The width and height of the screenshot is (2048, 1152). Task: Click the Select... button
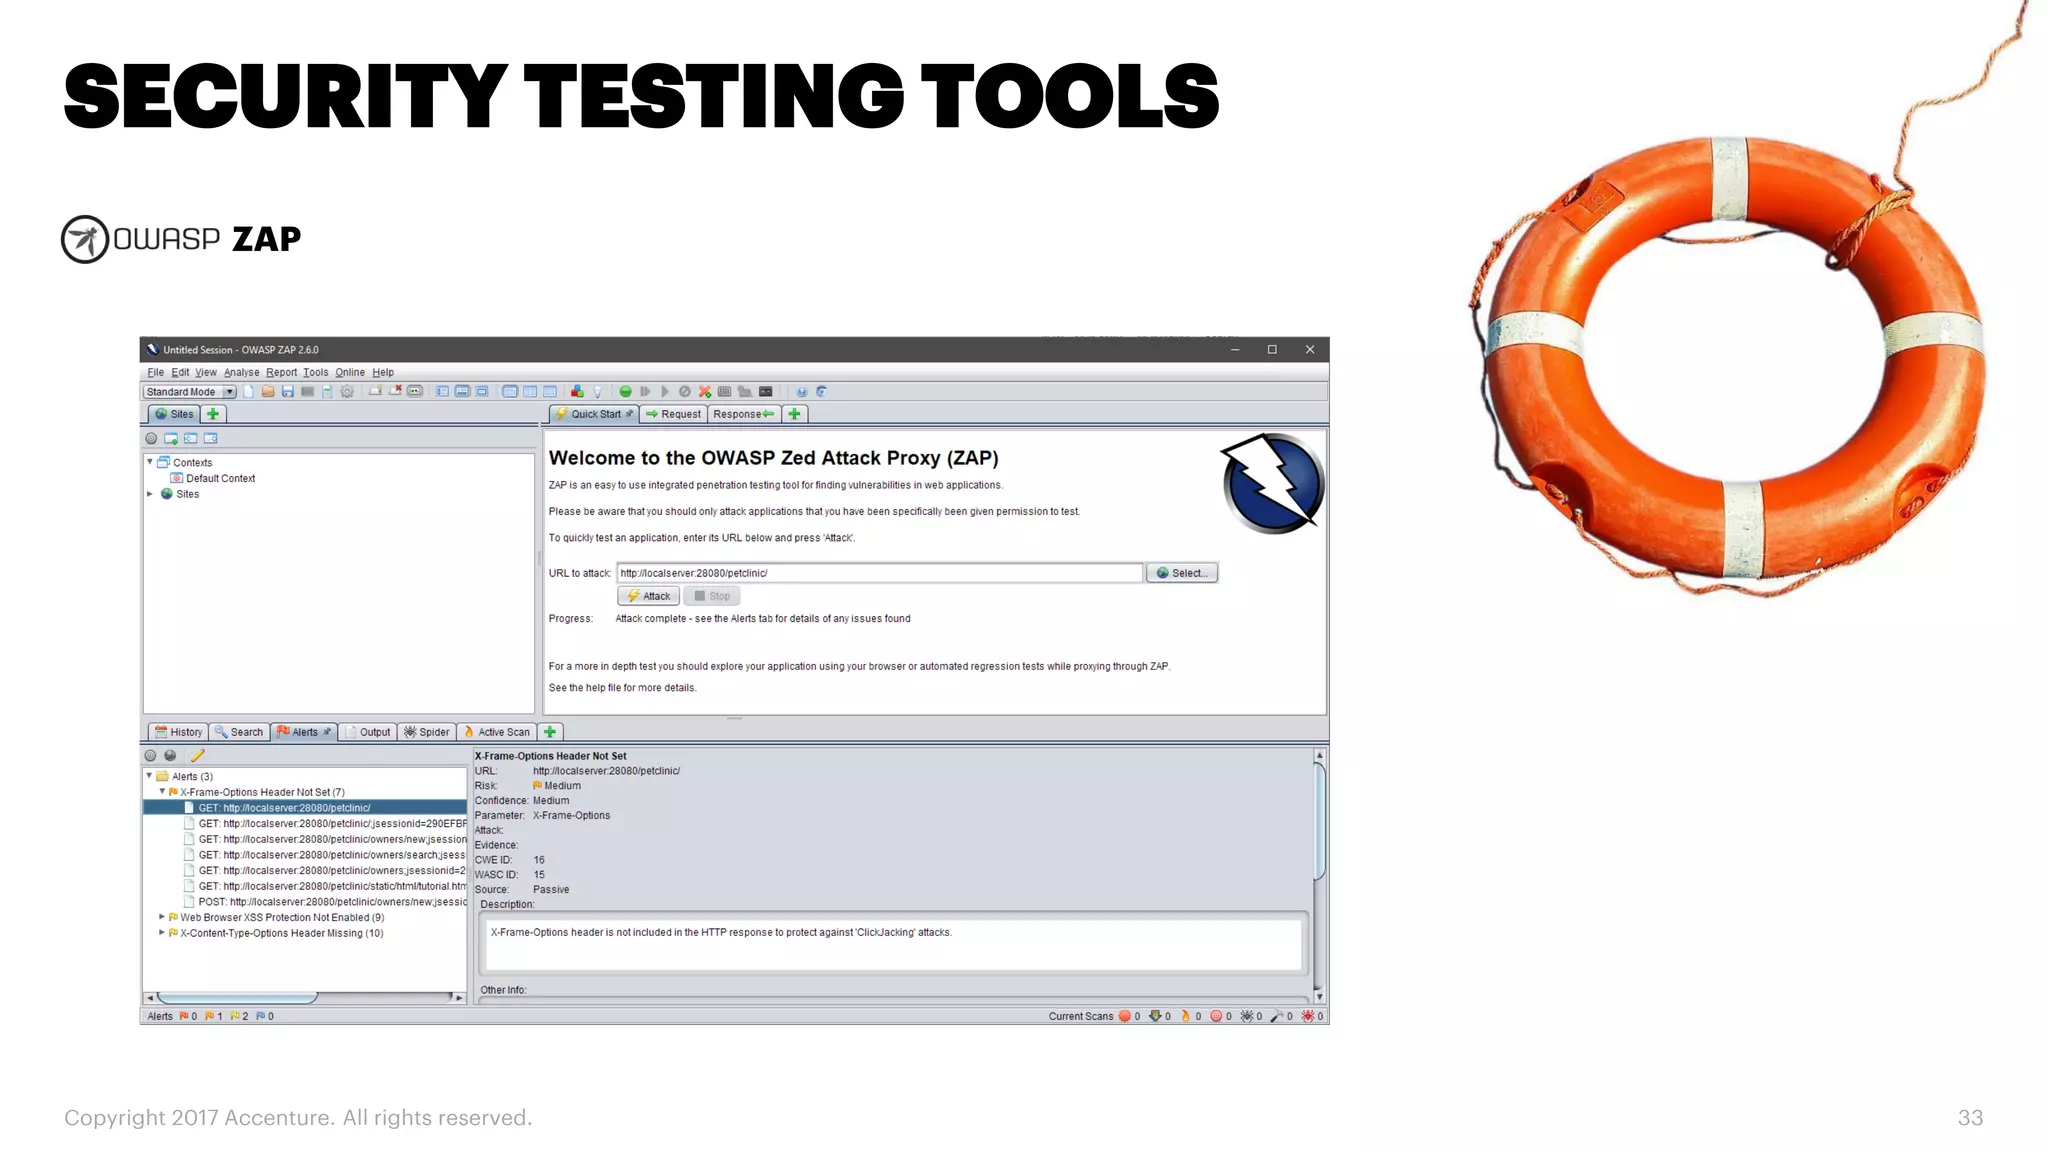tap(1182, 573)
